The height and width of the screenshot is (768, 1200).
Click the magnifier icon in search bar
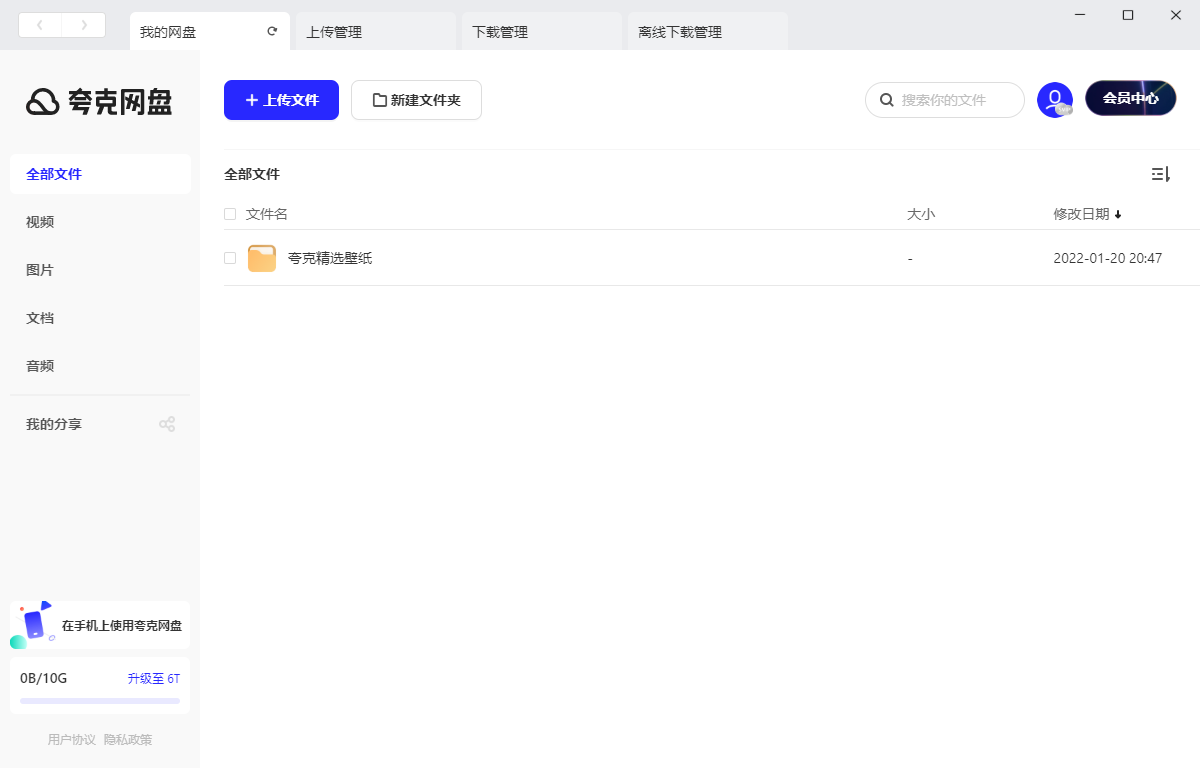(x=887, y=100)
